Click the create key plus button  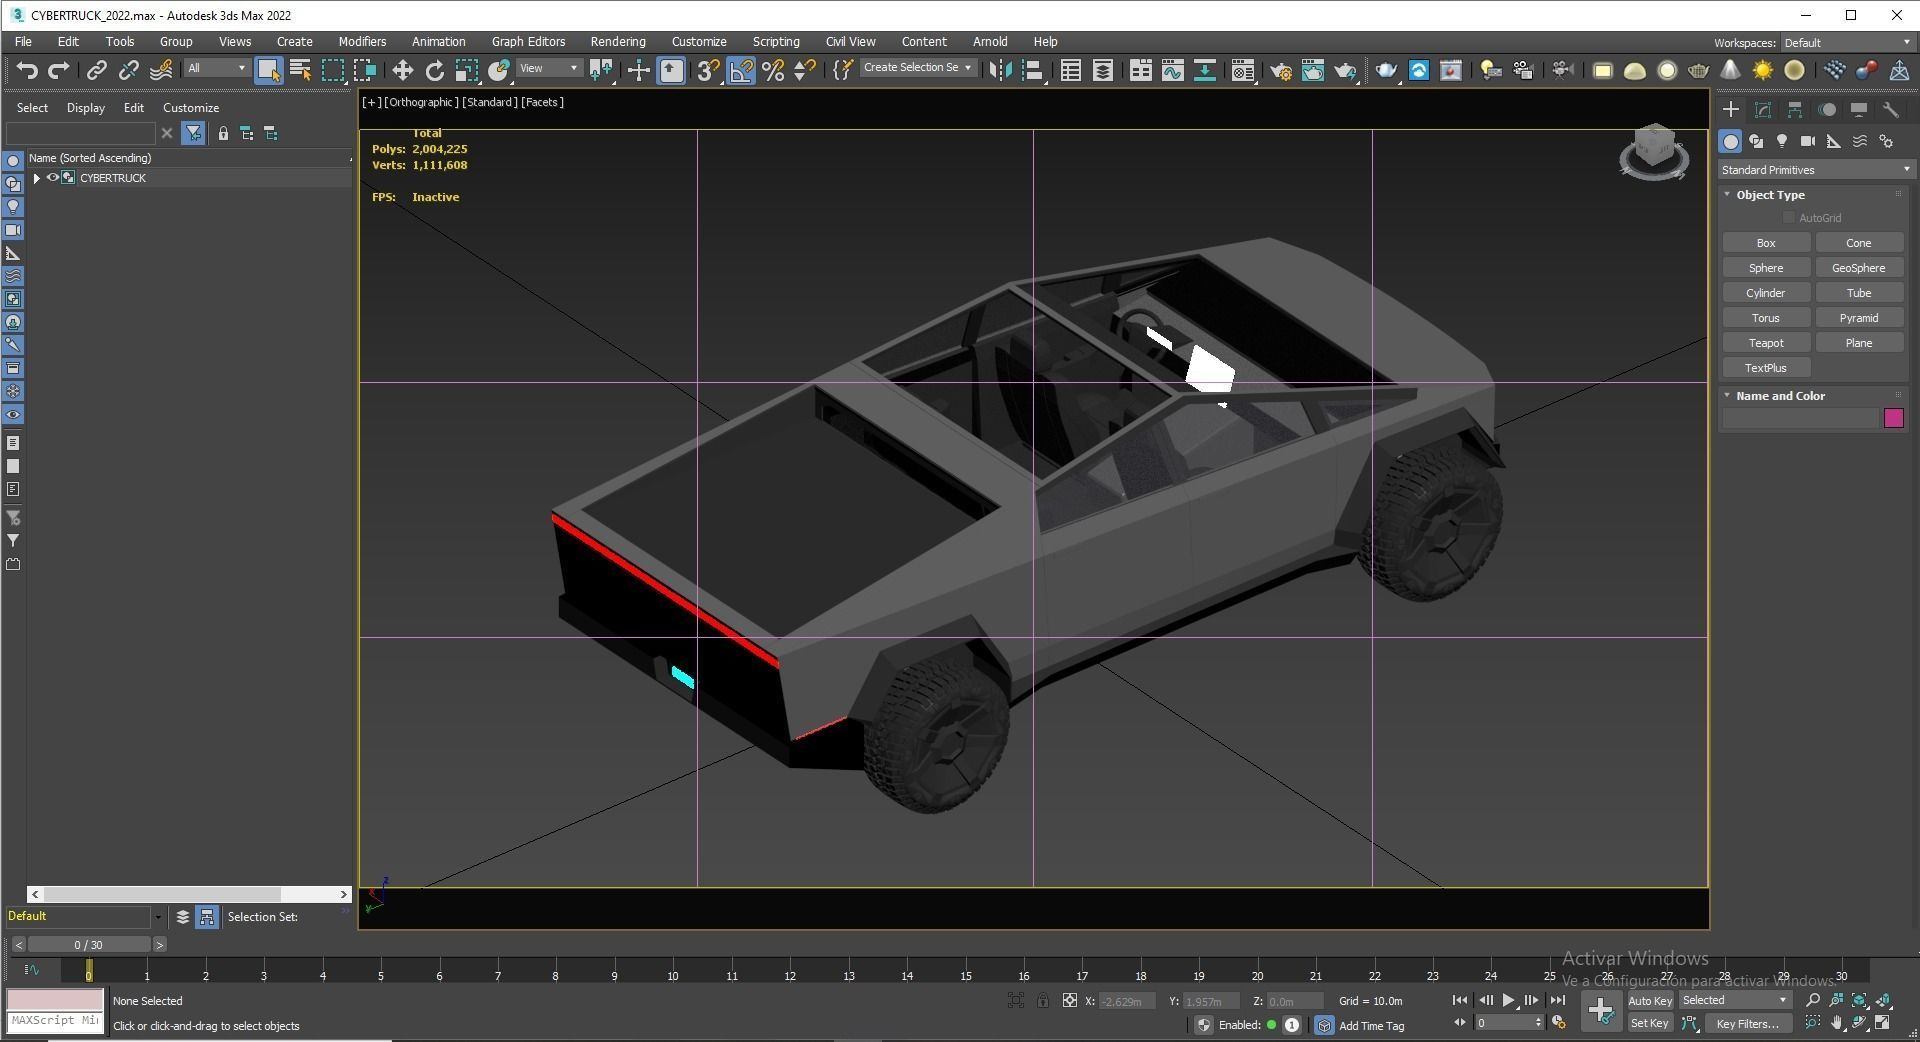click(1601, 1011)
